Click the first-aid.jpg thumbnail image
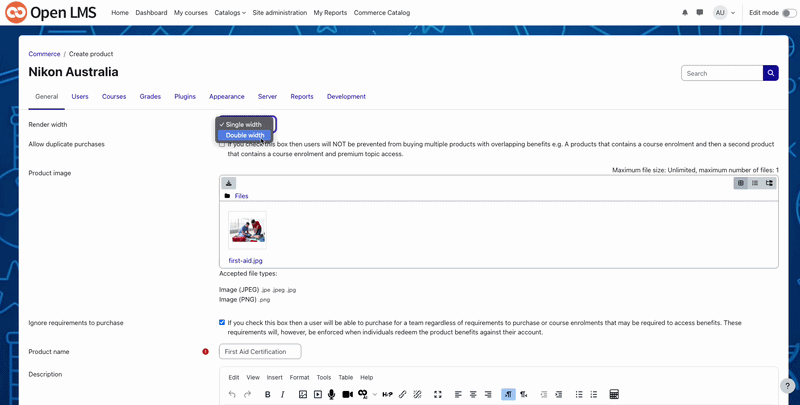800x405 pixels. point(247,231)
